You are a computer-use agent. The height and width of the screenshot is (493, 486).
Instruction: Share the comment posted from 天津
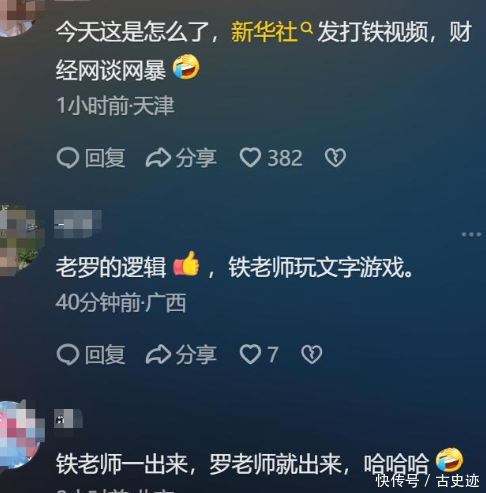(181, 158)
